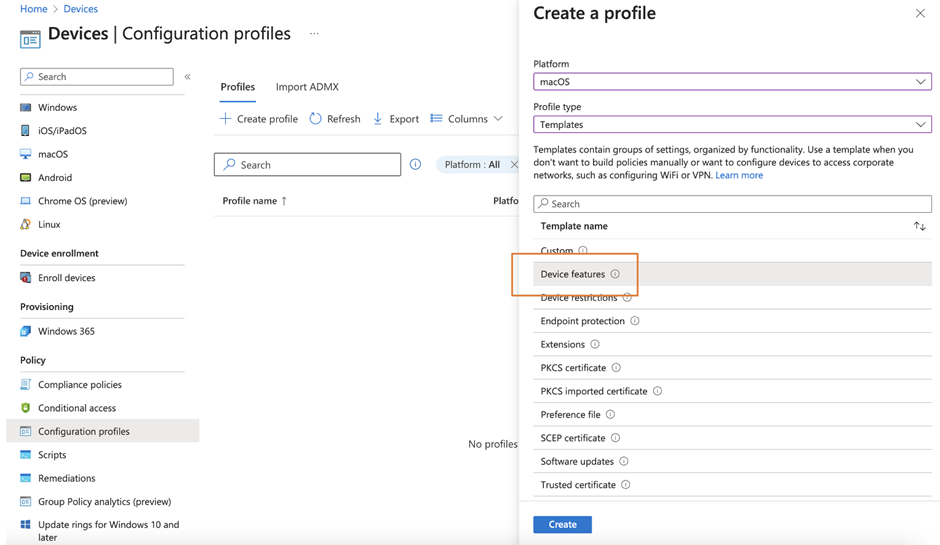
Task: Click the sidebar Search field
Action: pos(97,77)
